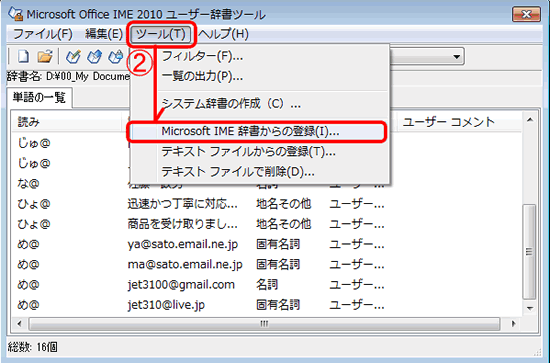
Task: Open the ファイル(F) menu
Action: 42,34
